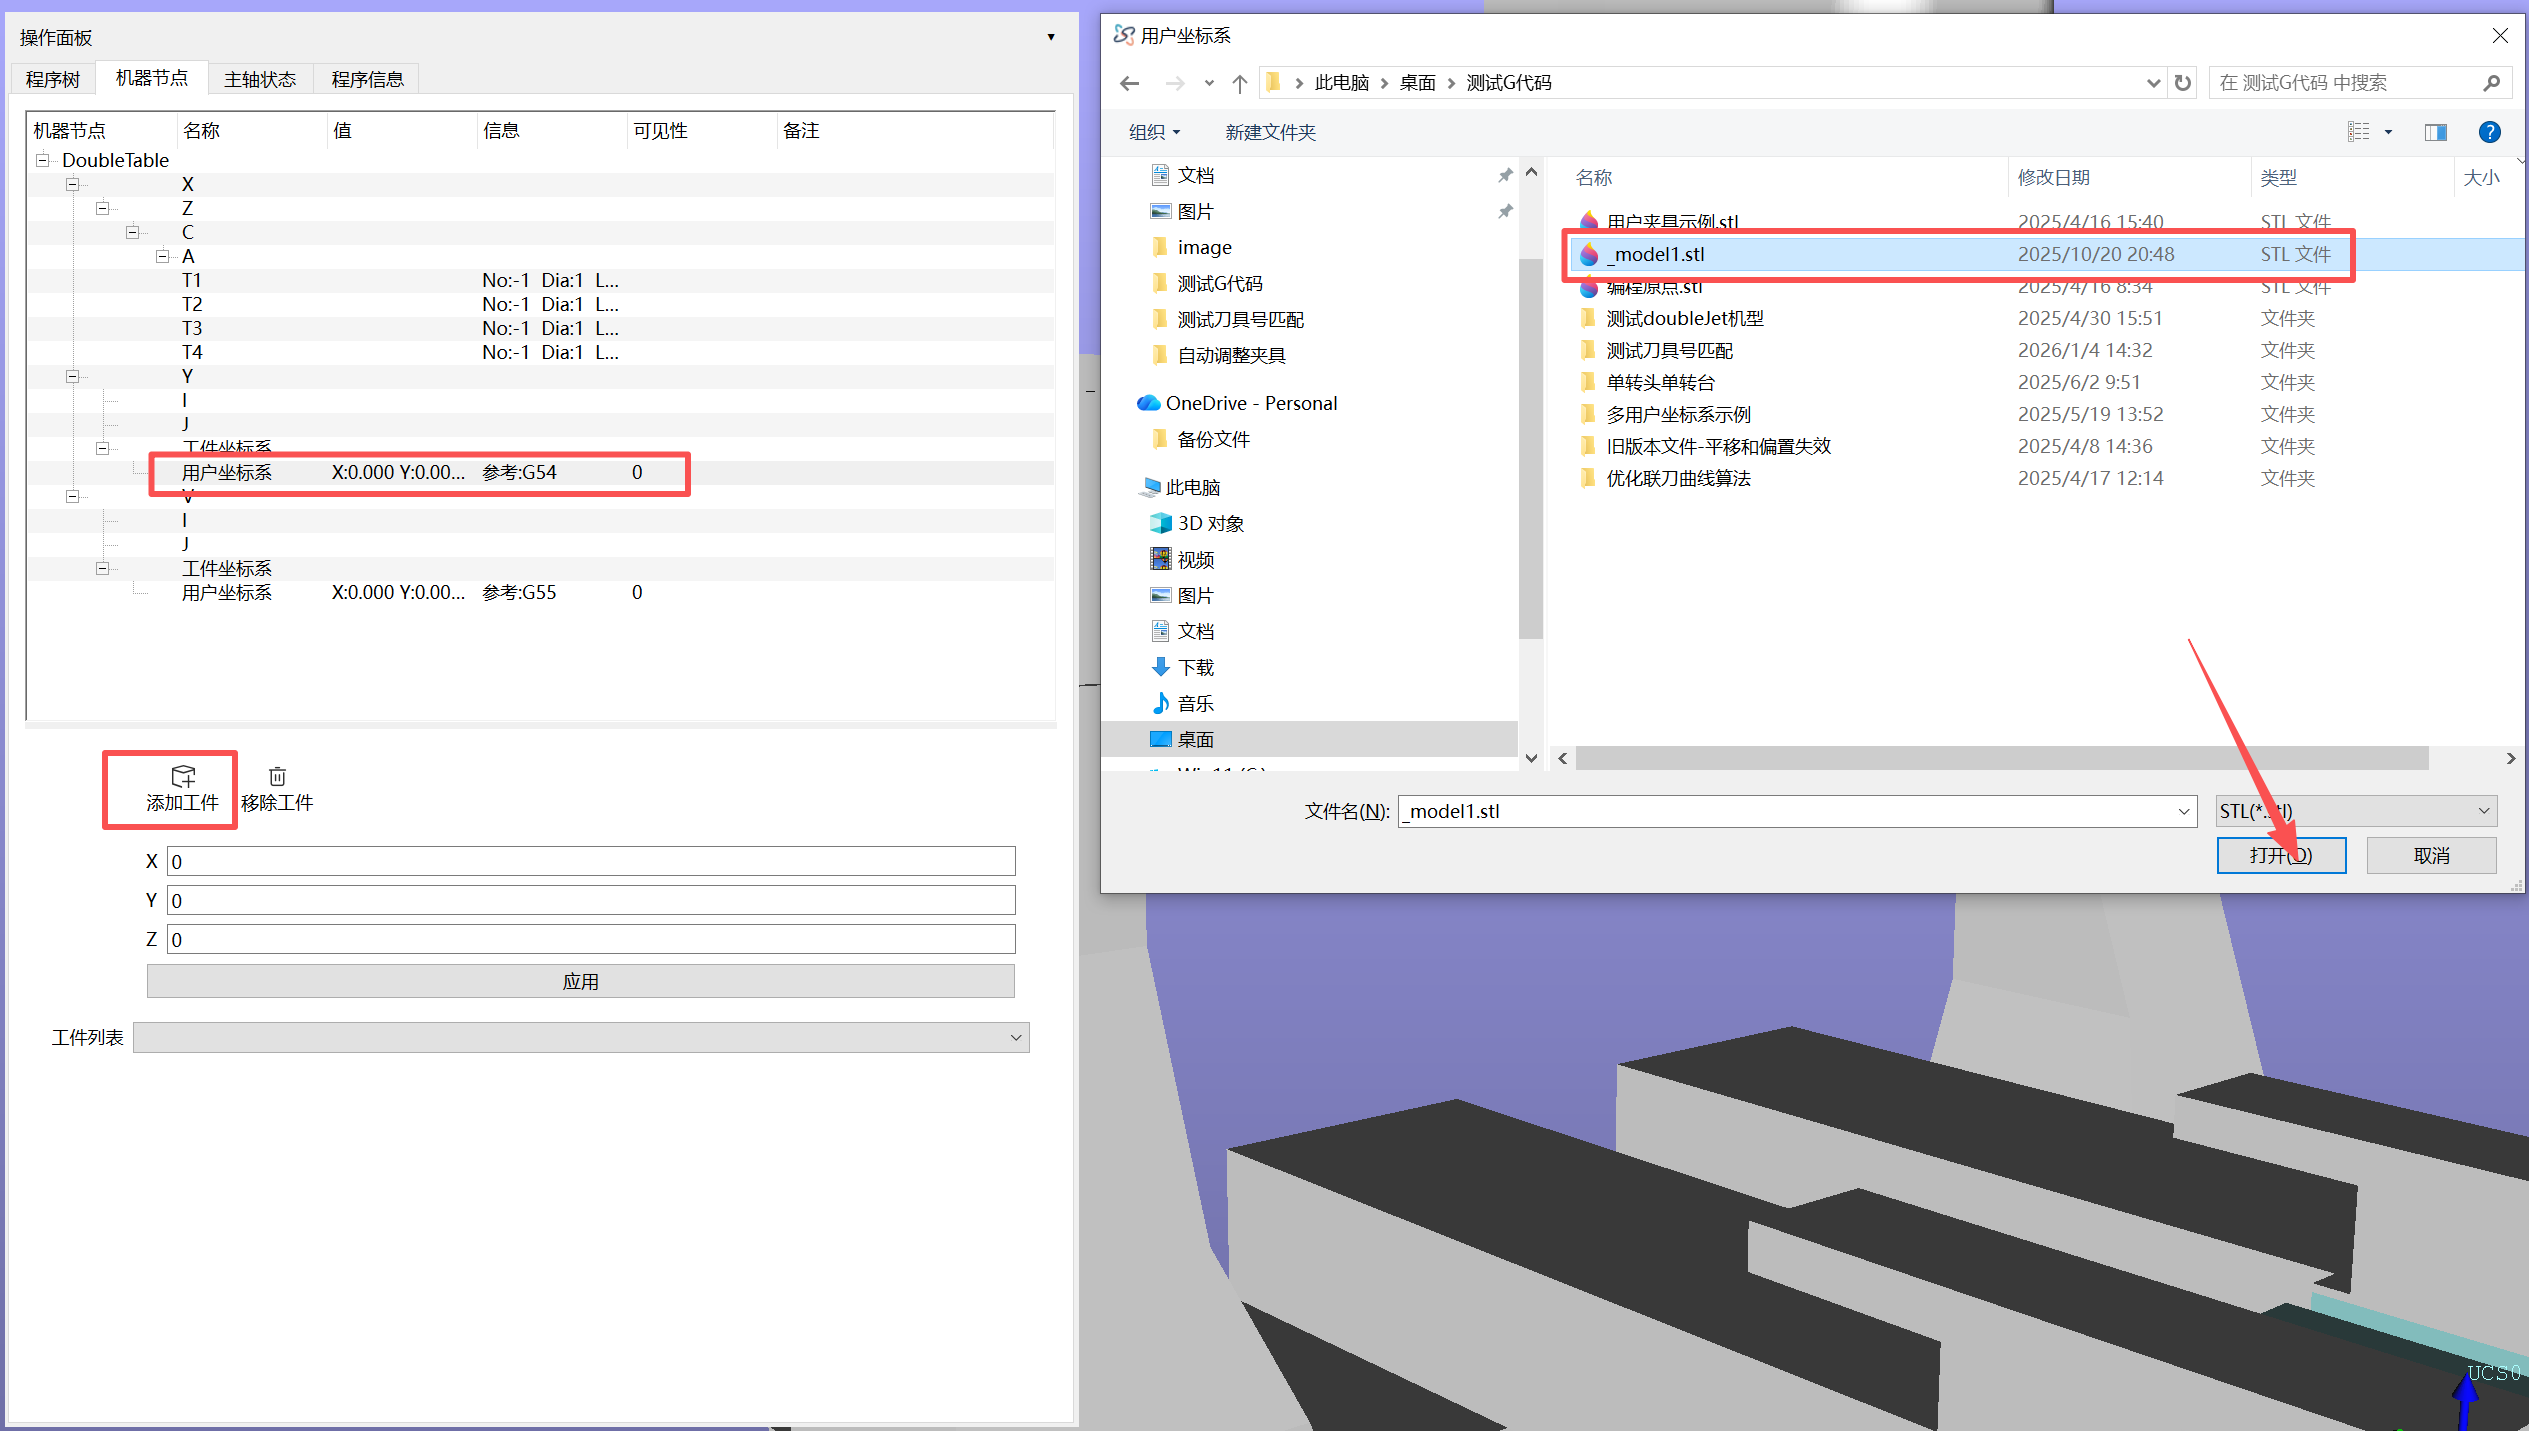Click the back arrow in file dialog
This screenshot has width=2529, height=1431.
[1130, 83]
